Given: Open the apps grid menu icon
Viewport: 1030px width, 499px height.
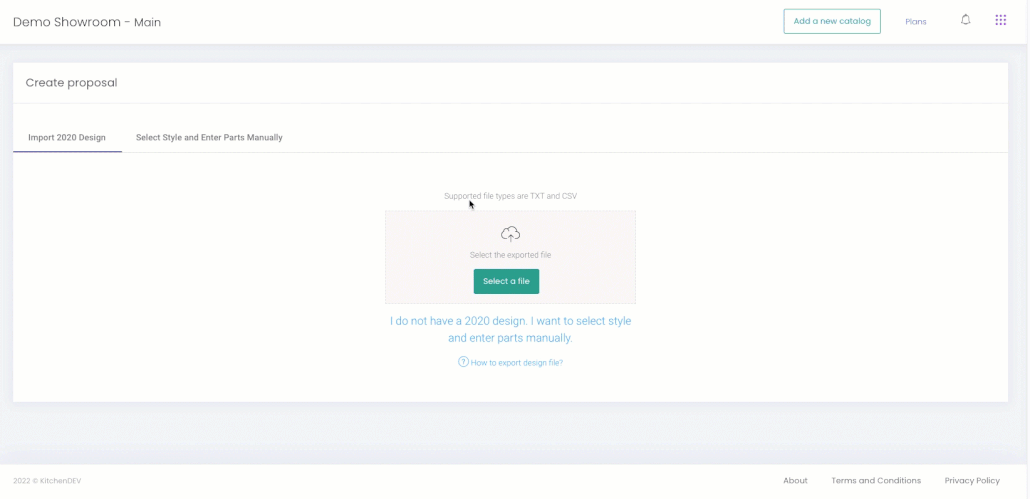Looking at the screenshot, I should 1000,20.
